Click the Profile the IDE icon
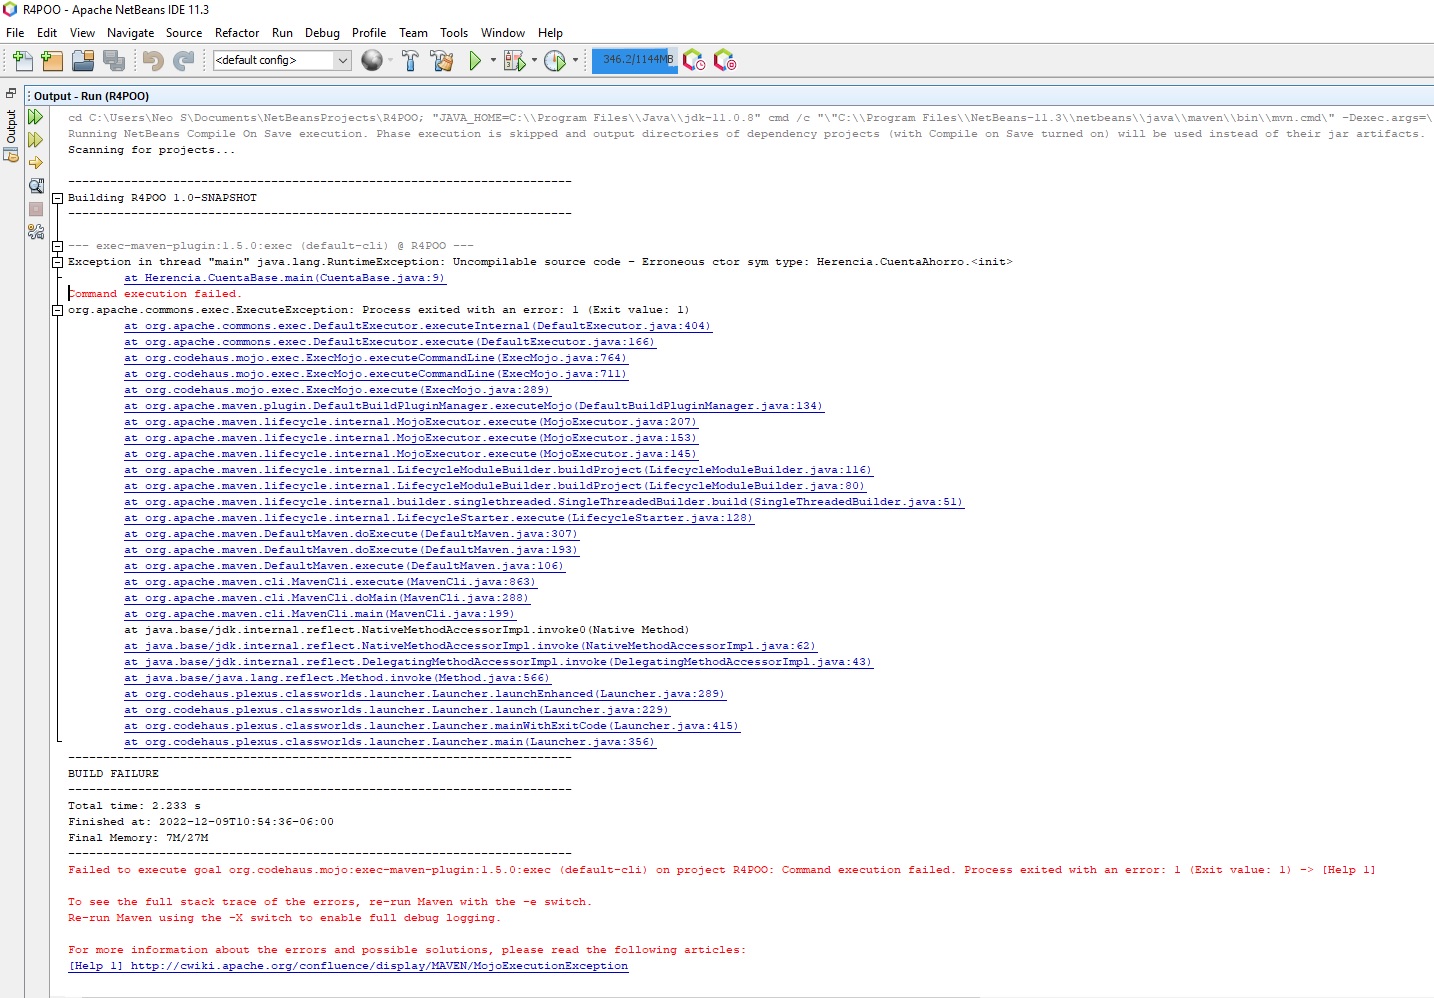Viewport: 1434px width, 998px height. click(694, 61)
